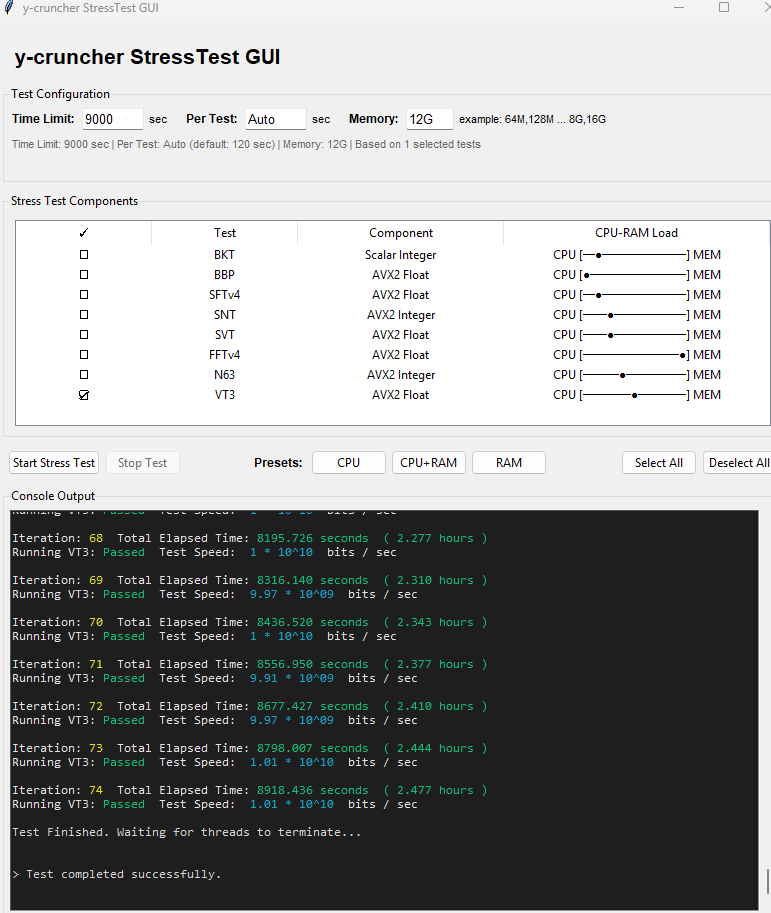Click FFTv4 CPU-MEM load indicator
The width and height of the screenshot is (771, 913).
click(x=636, y=355)
